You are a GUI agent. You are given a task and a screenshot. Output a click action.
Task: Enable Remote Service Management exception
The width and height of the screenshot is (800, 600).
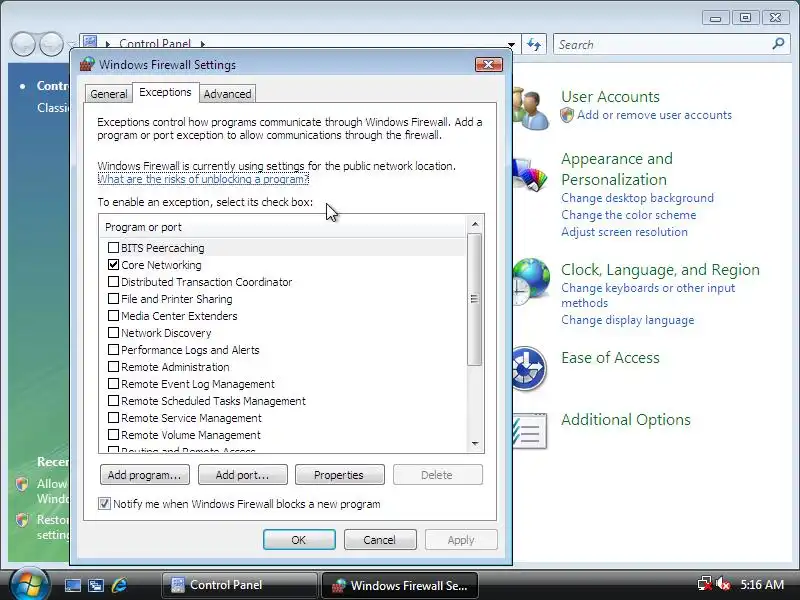pos(113,418)
